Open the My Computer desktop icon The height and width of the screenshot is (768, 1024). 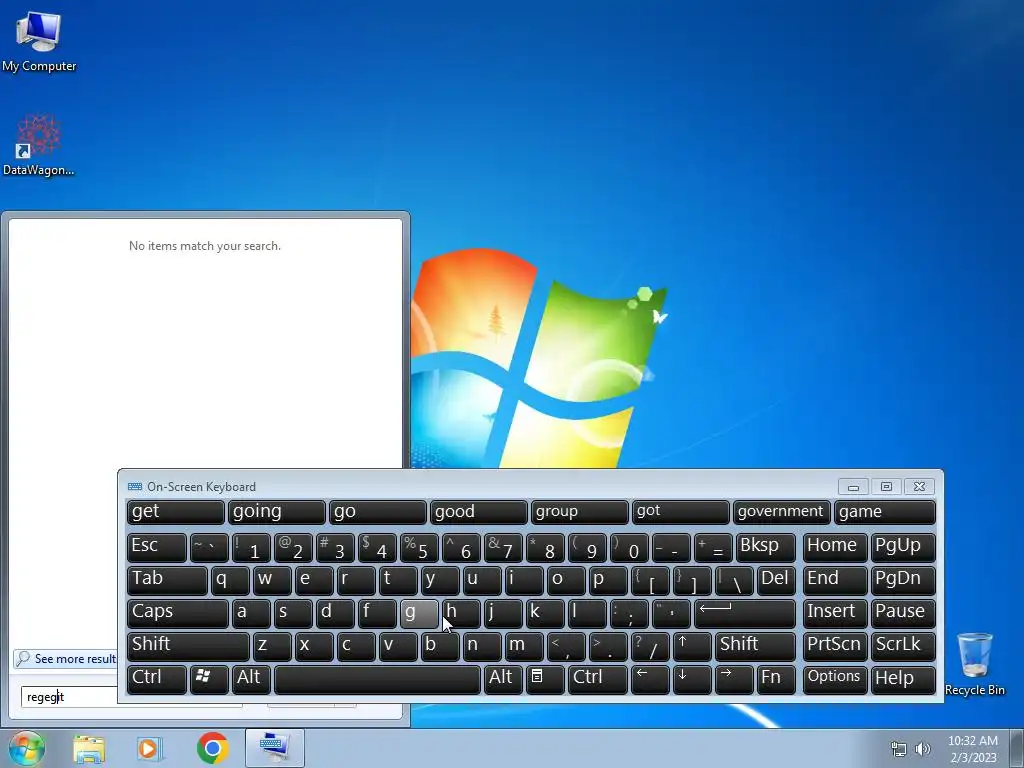39,42
